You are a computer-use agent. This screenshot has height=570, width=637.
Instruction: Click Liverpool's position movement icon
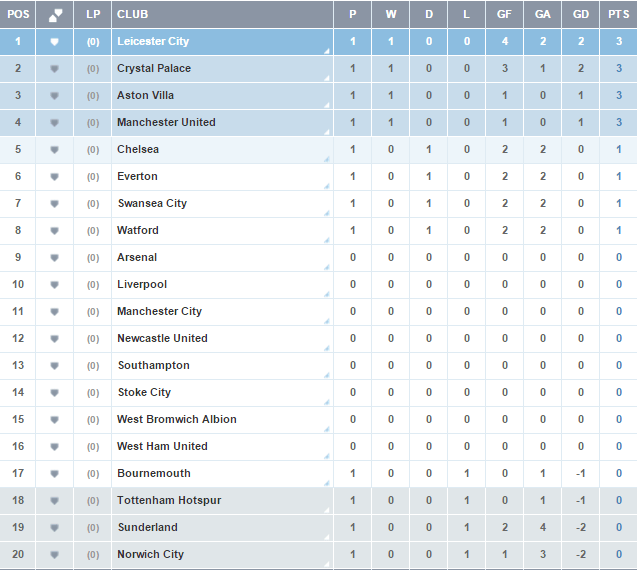[54, 285]
